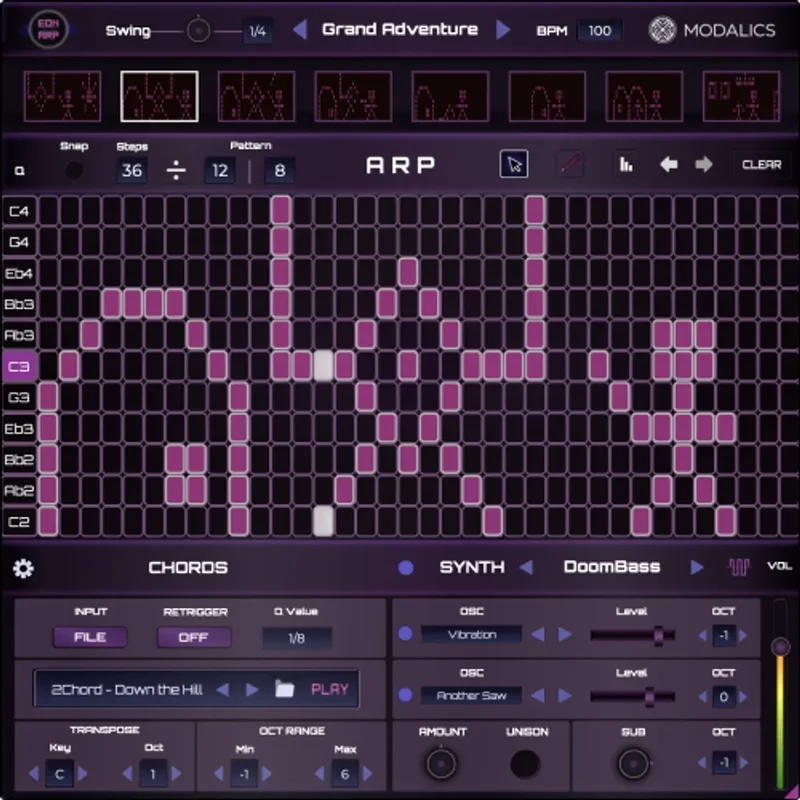The height and width of the screenshot is (800, 800).
Task: Next chord file after Down the Hill
Action: (x=252, y=690)
